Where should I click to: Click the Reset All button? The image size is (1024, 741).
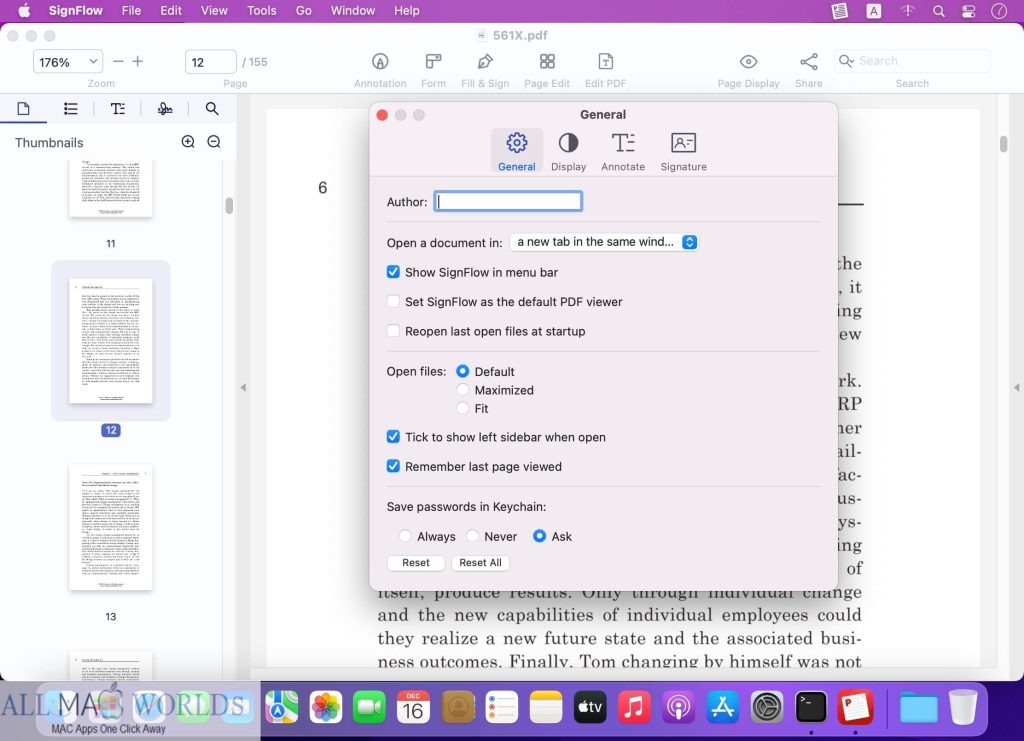coord(480,563)
